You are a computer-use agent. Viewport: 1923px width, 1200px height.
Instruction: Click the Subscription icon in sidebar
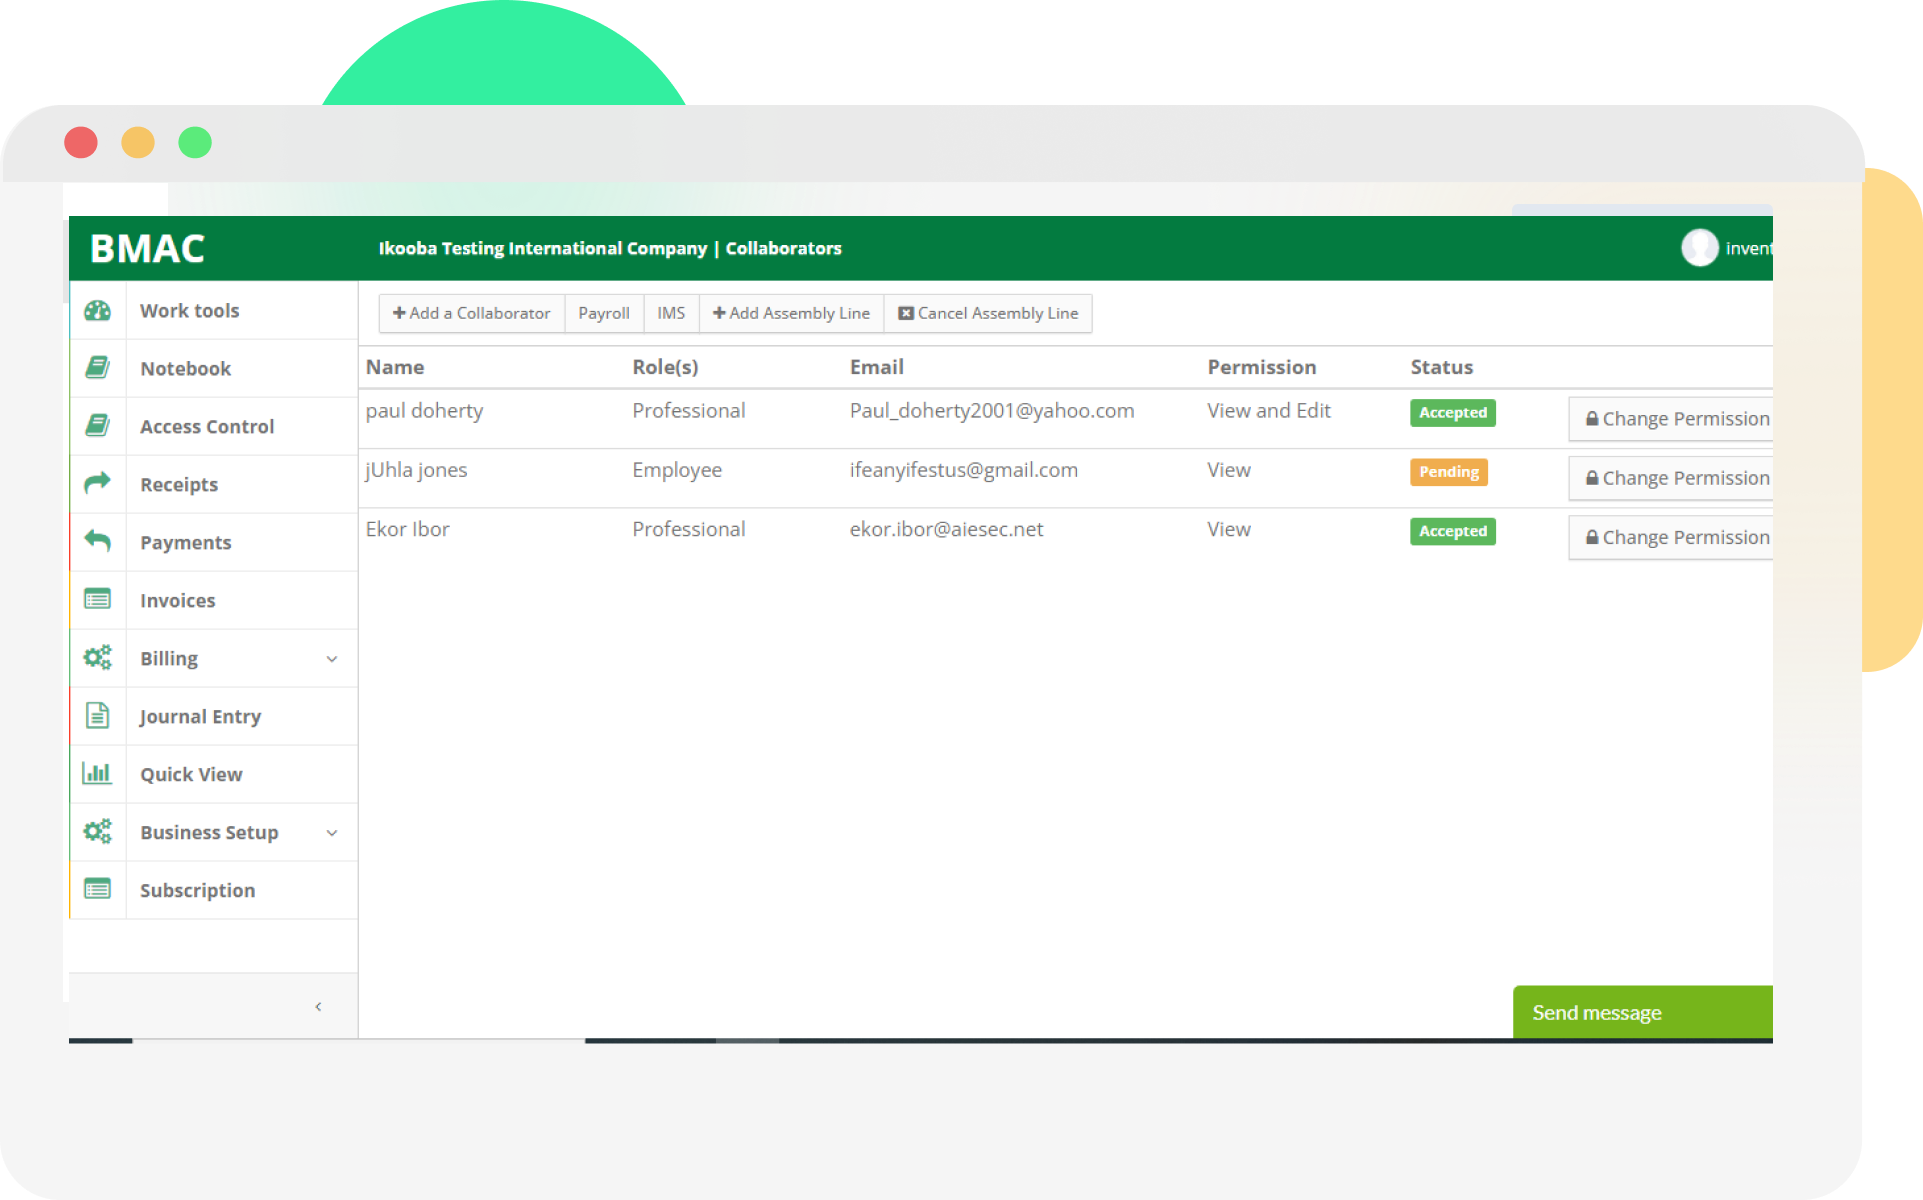[97, 890]
